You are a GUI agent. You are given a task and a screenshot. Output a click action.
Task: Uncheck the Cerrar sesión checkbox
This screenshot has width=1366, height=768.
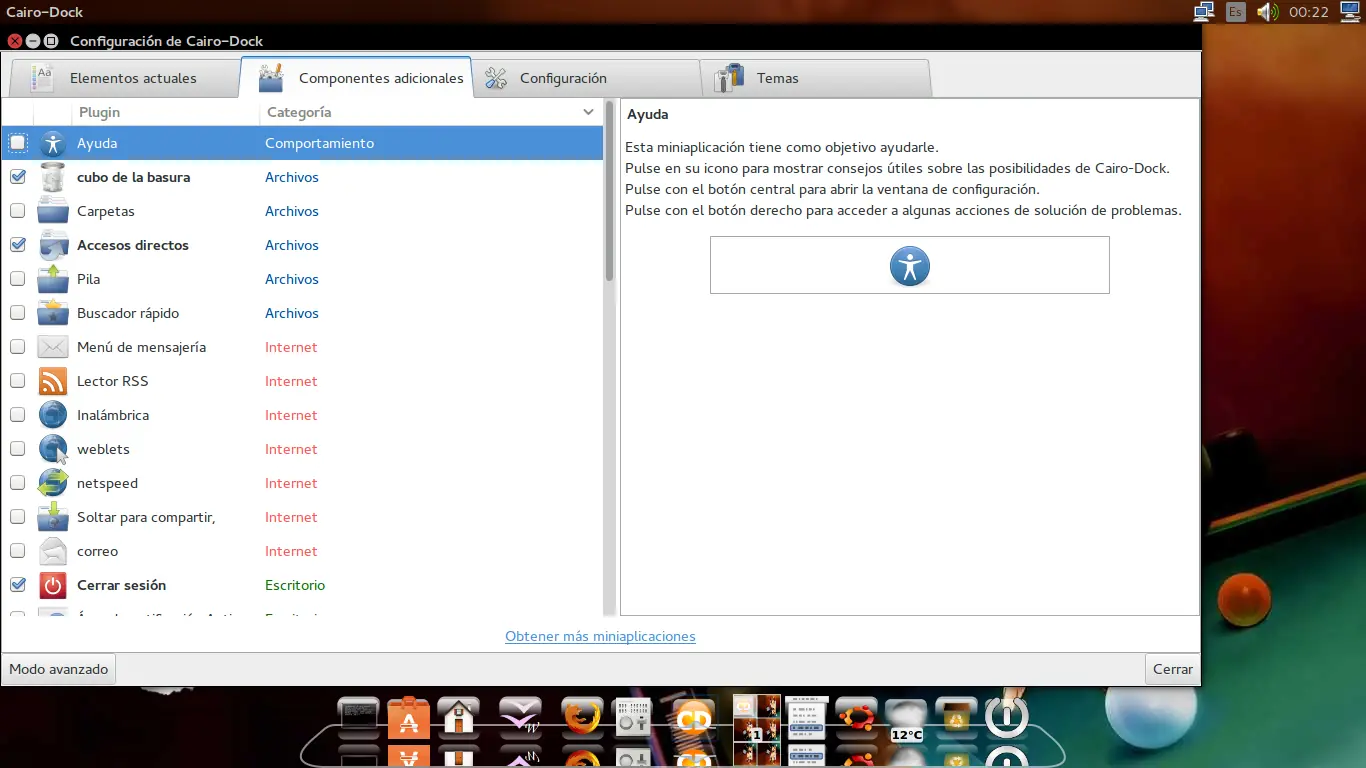coord(18,585)
